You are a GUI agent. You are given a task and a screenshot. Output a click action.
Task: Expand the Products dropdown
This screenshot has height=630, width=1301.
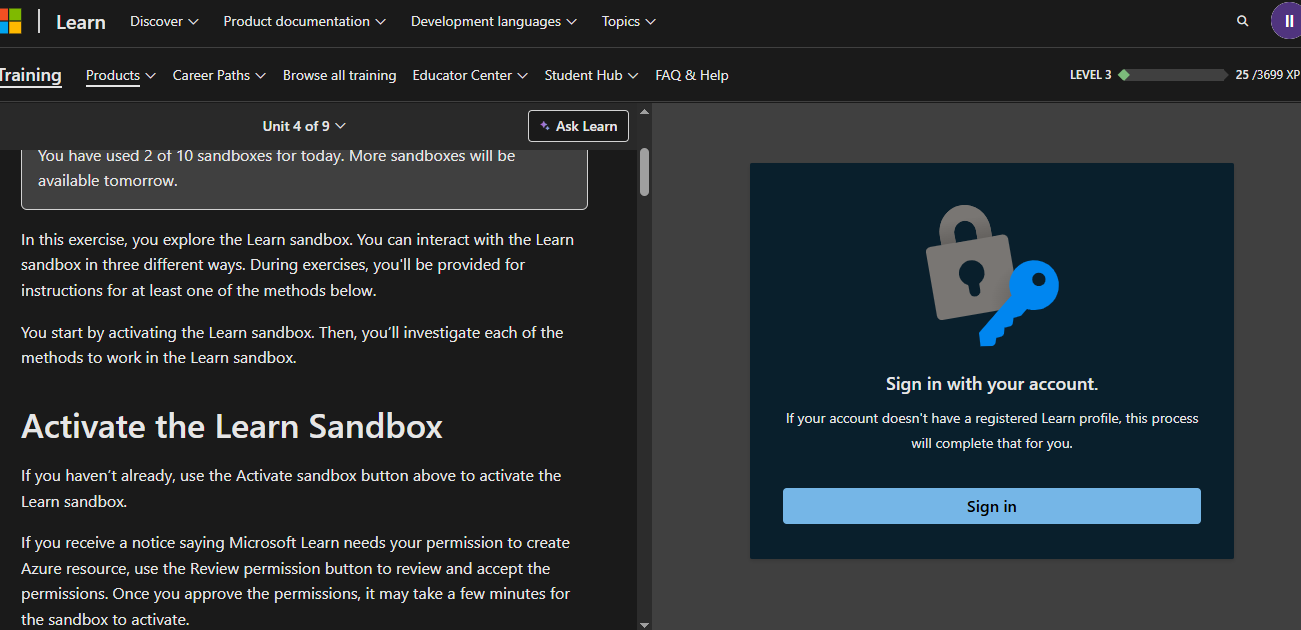(x=121, y=75)
